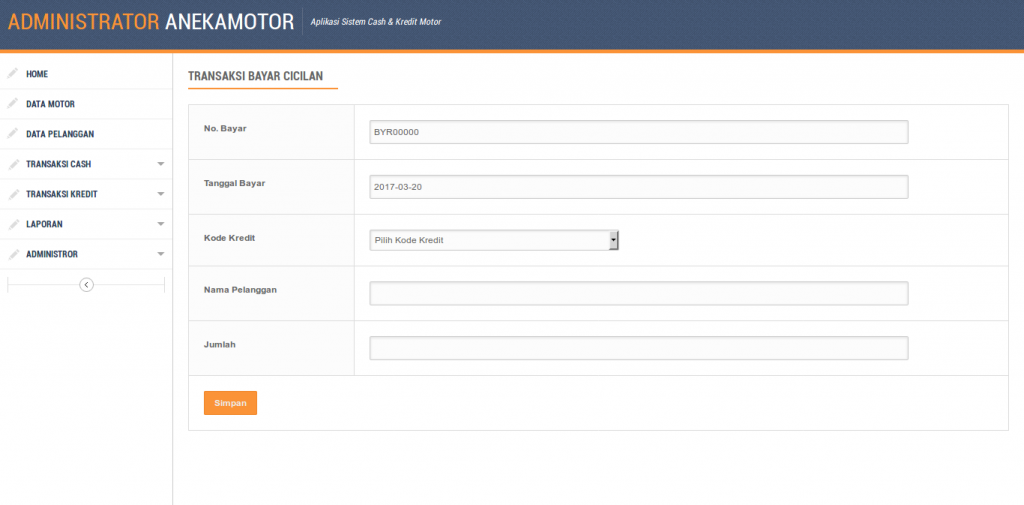
Task: Focus the Jumlah input field
Action: coord(639,348)
